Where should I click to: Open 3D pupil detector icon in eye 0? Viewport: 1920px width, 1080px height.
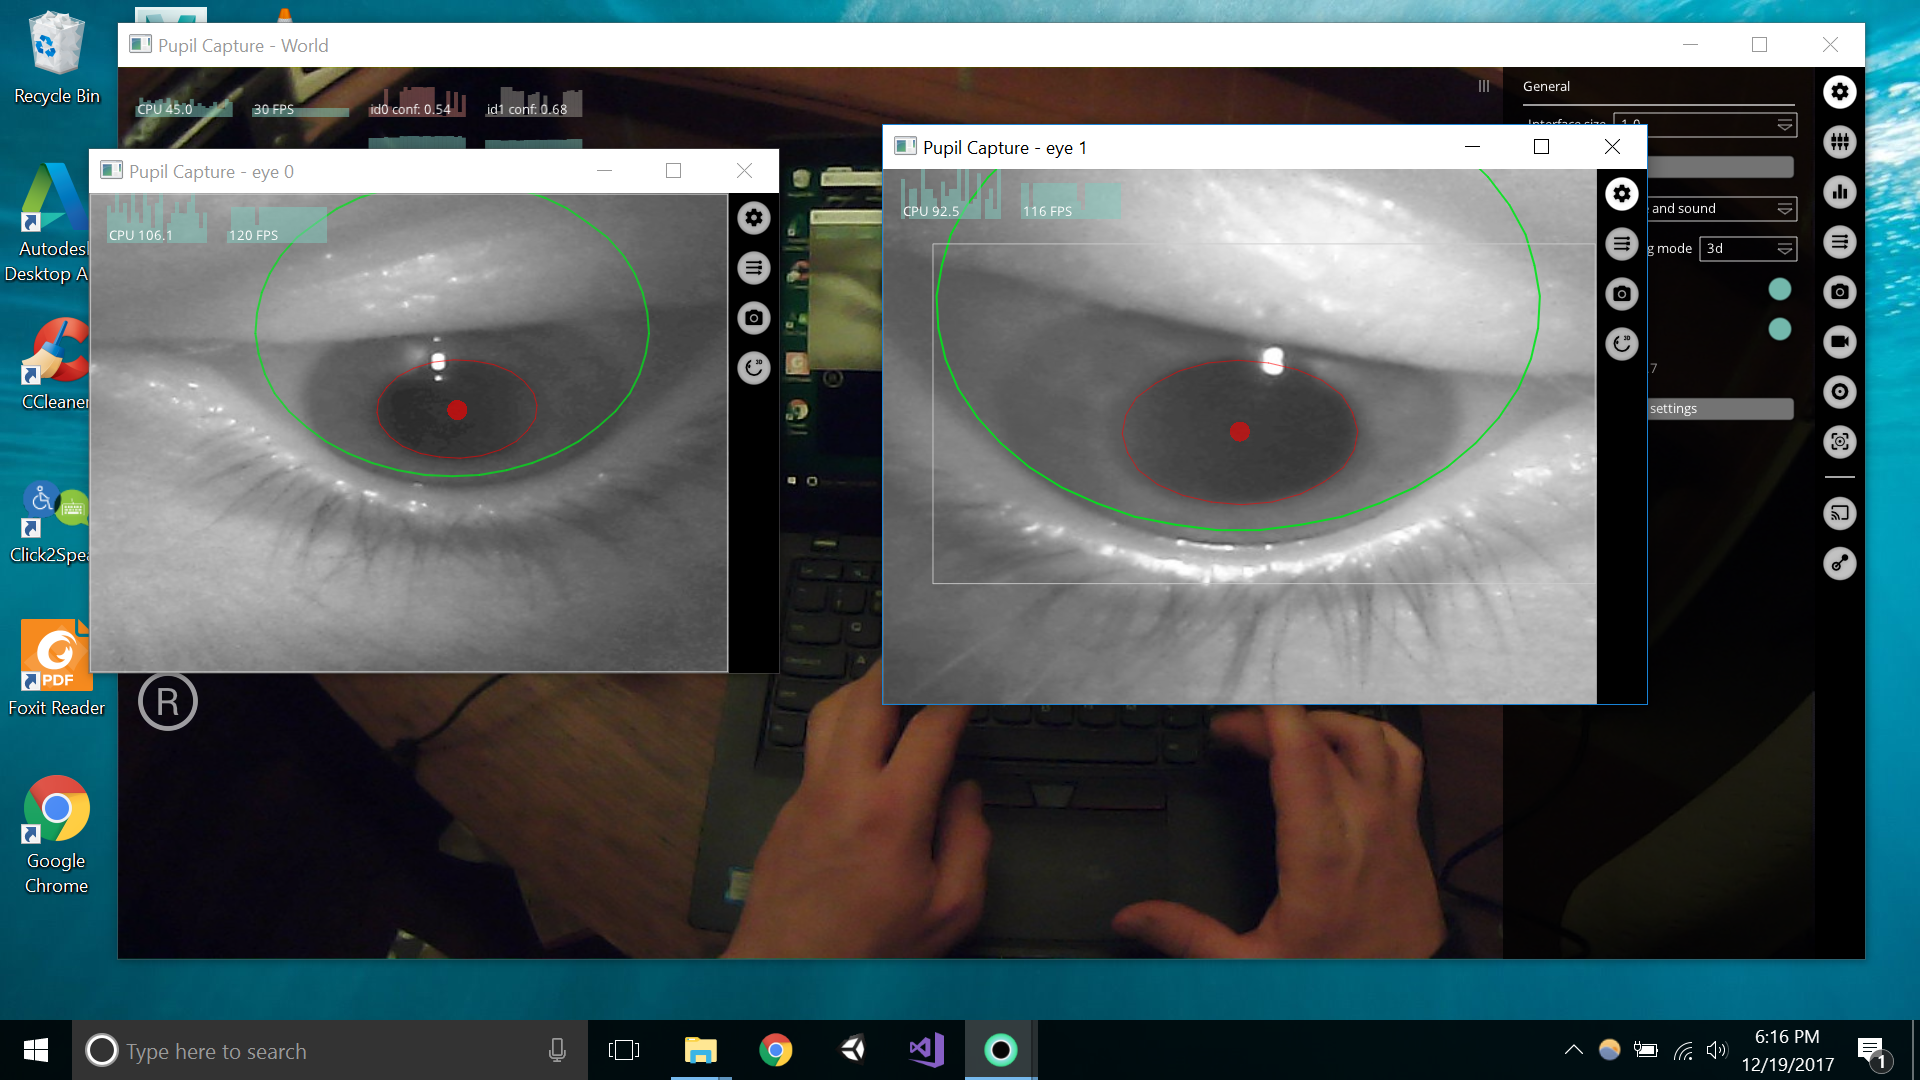(x=754, y=368)
